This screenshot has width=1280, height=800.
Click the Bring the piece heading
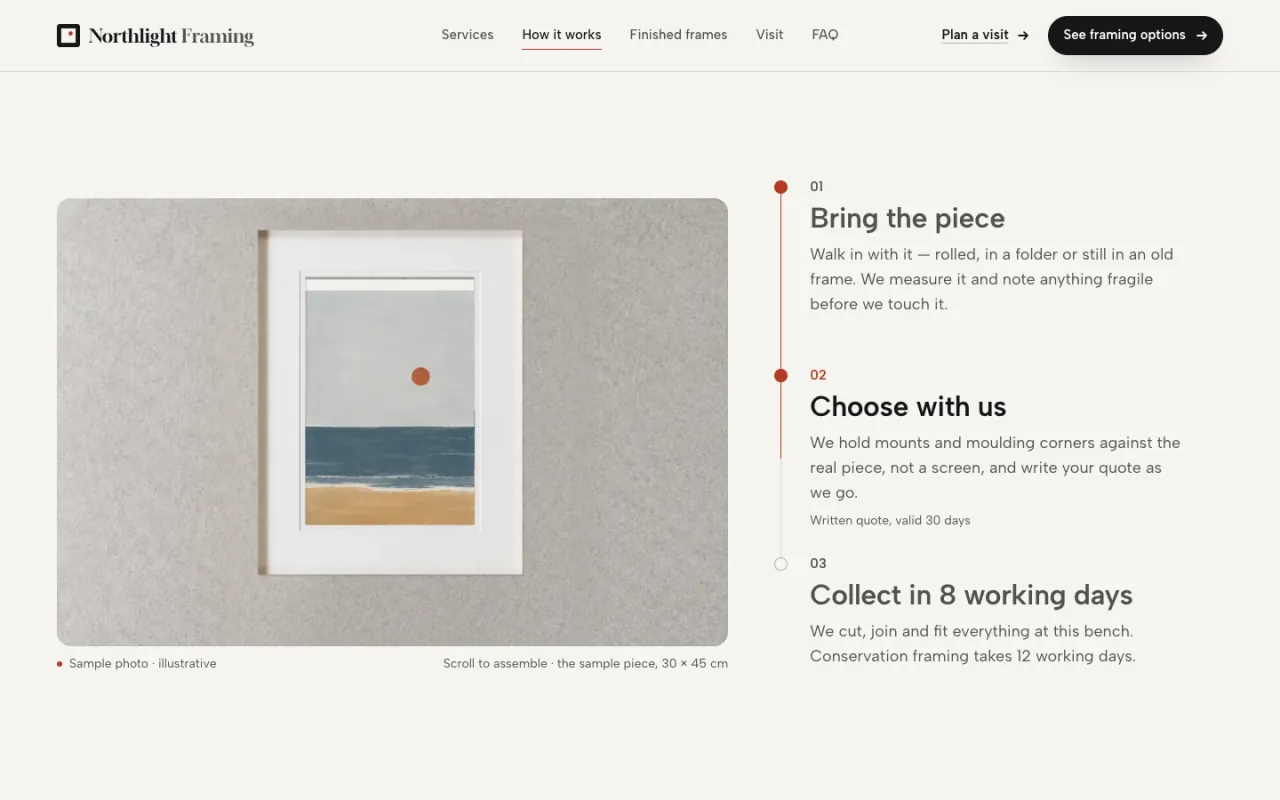click(x=907, y=218)
